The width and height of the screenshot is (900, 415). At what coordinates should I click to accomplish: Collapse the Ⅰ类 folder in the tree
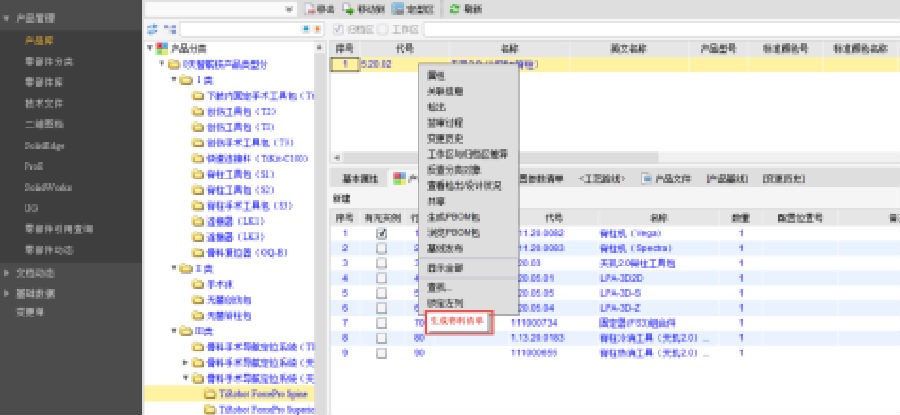click(174, 80)
